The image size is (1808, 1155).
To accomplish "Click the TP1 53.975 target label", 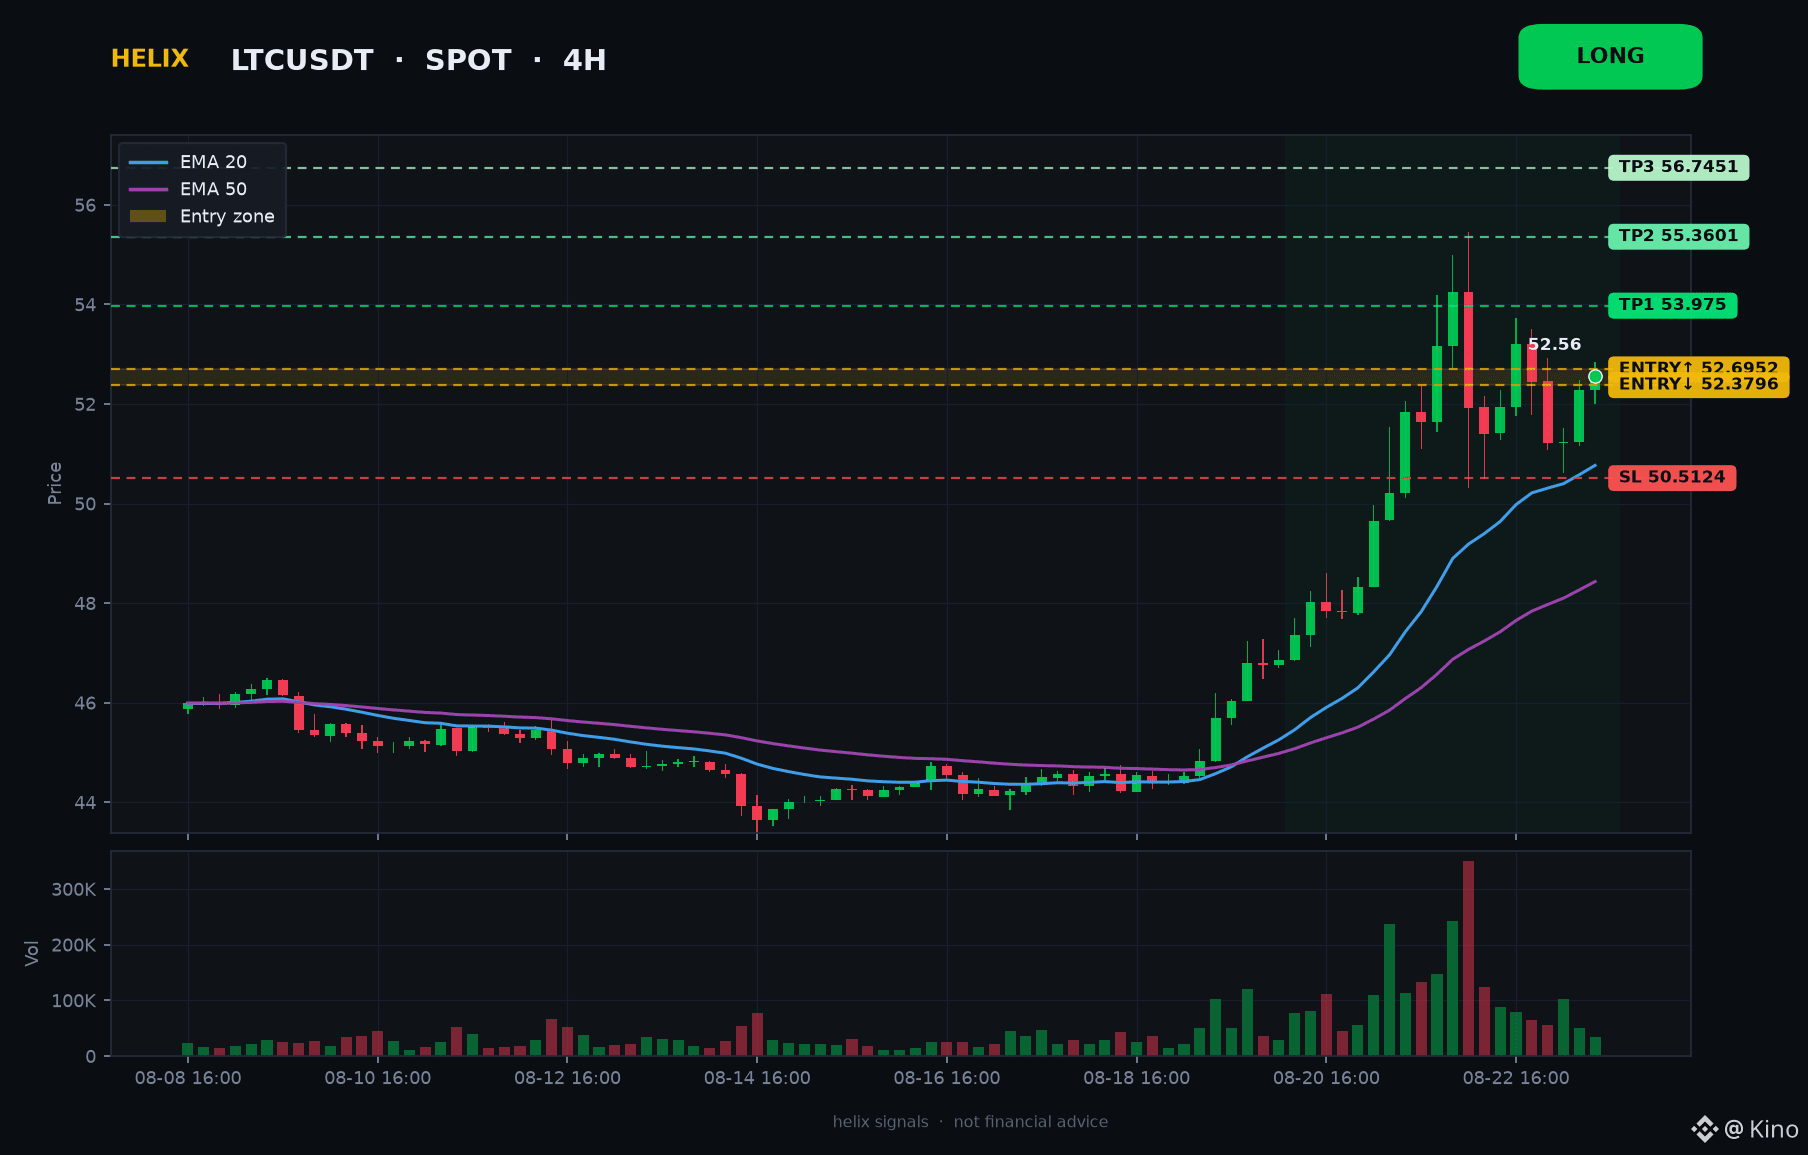I will coord(1672,305).
